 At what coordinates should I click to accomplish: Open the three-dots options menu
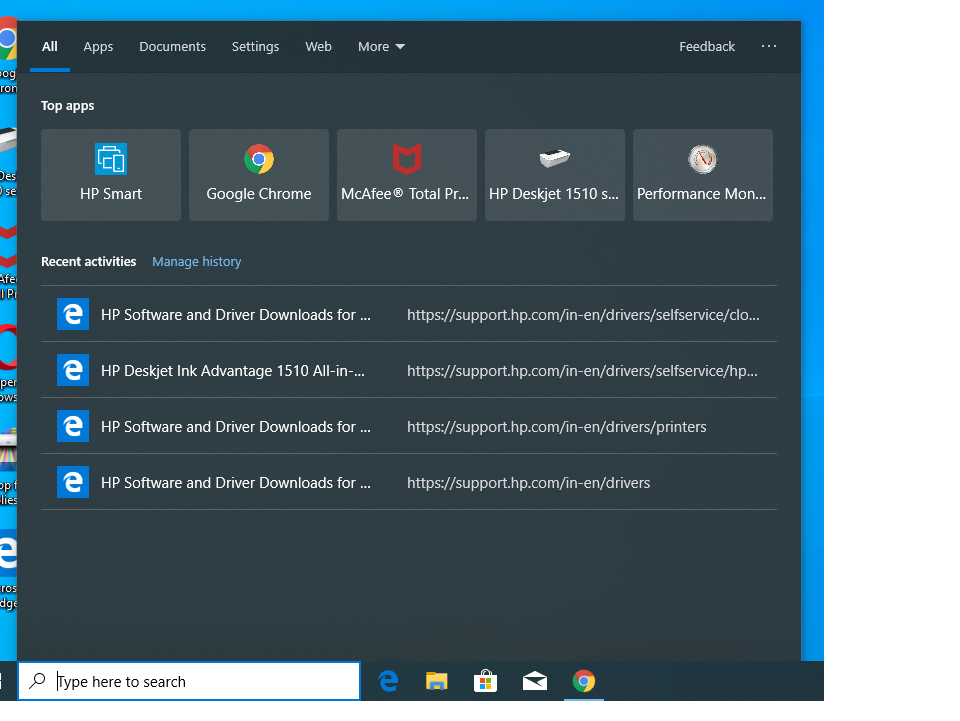point(769,47)
